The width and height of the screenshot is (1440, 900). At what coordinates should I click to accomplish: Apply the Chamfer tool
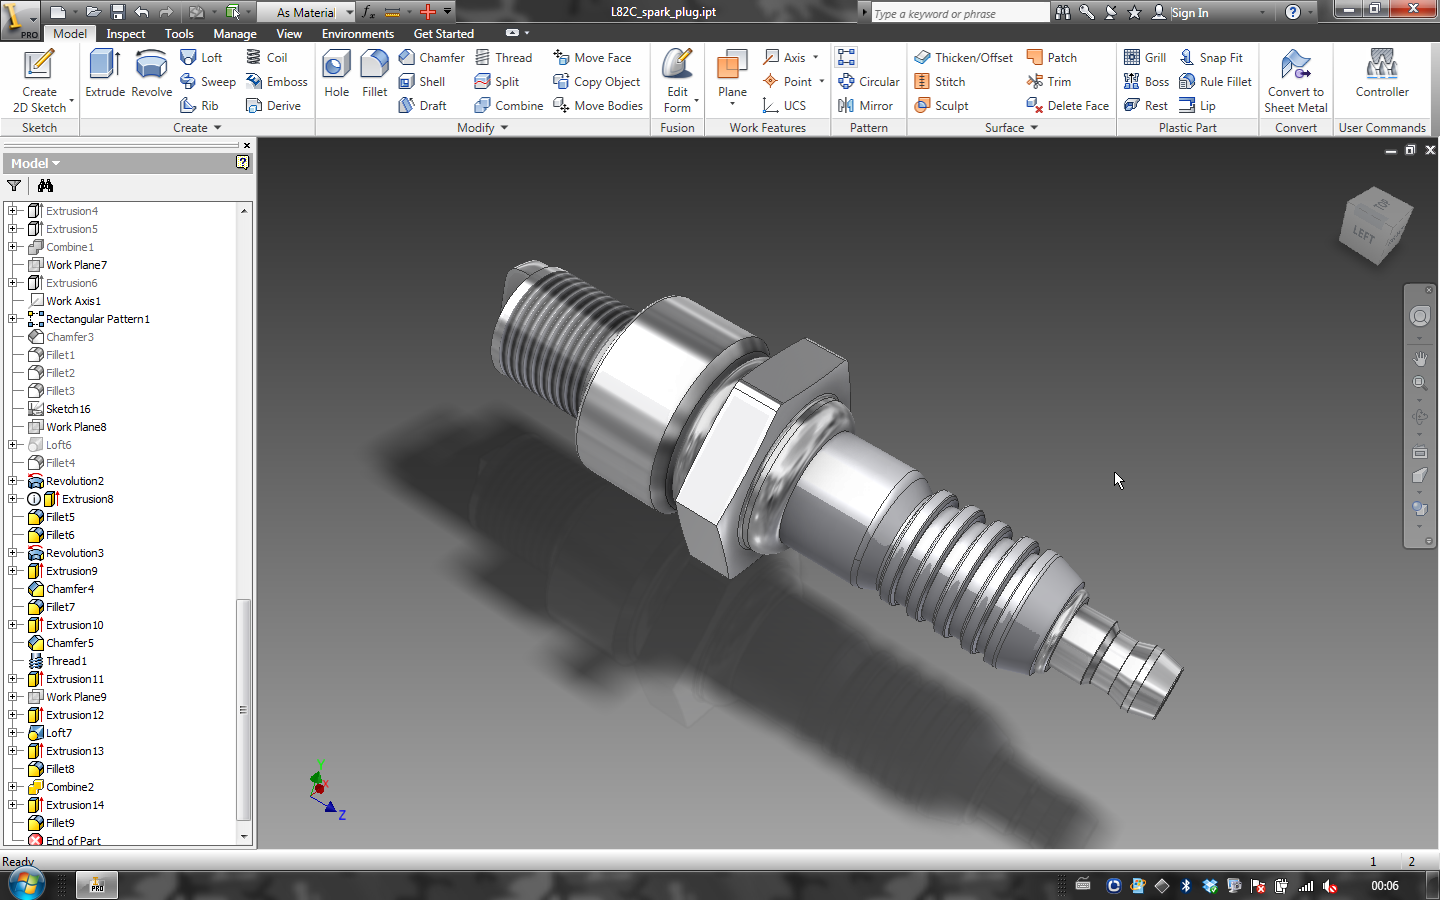coord(432,58)
